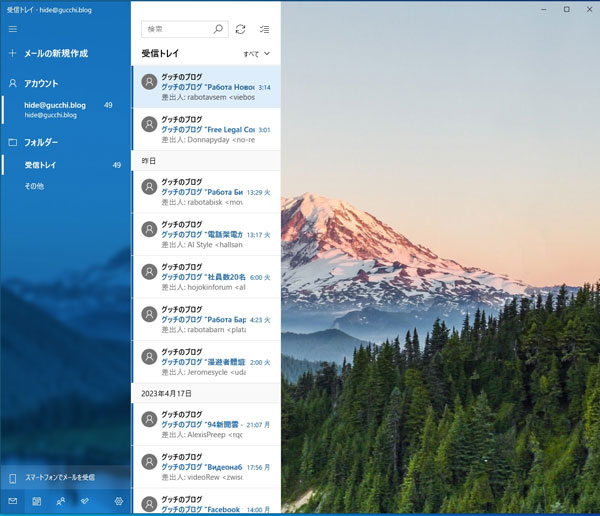The width and height of the screenshot is (600, 516).
Task: Click the Mail envelope icon
Action: 13,501
